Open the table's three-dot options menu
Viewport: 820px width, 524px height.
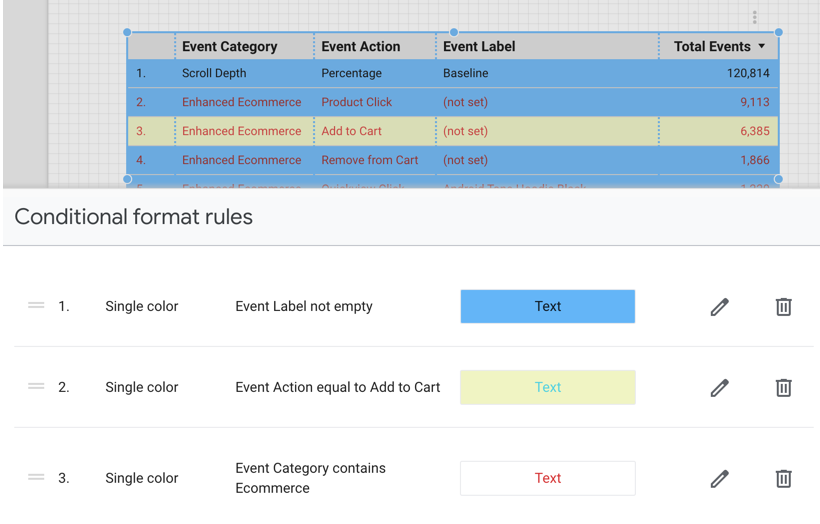click(x=754, y=17)
